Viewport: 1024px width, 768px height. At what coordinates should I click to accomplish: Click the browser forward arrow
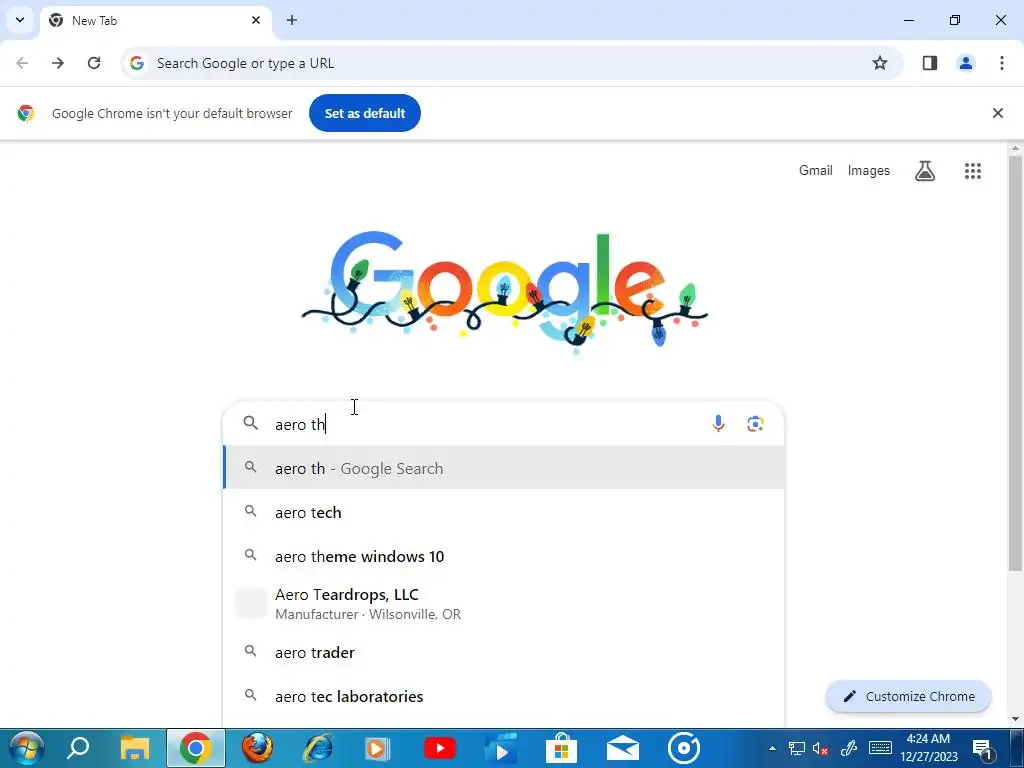pos(57,63)
